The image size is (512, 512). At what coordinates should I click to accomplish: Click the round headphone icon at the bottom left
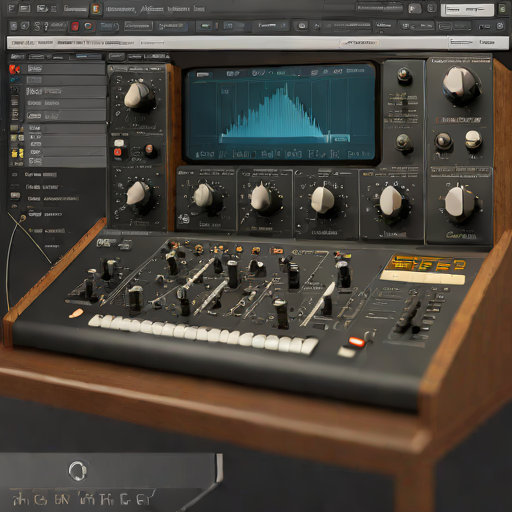pos(78,471)
